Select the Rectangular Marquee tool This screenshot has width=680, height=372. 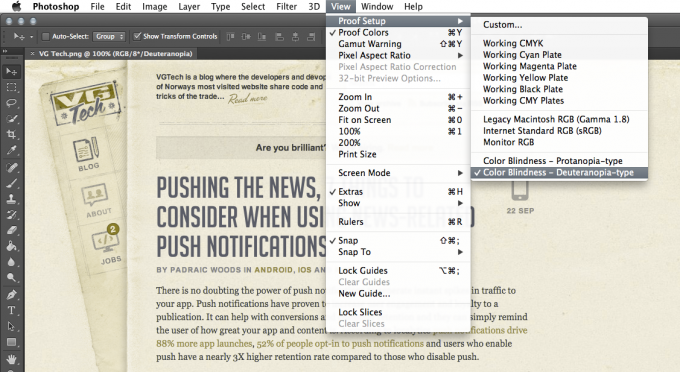(x=11, y=88)
